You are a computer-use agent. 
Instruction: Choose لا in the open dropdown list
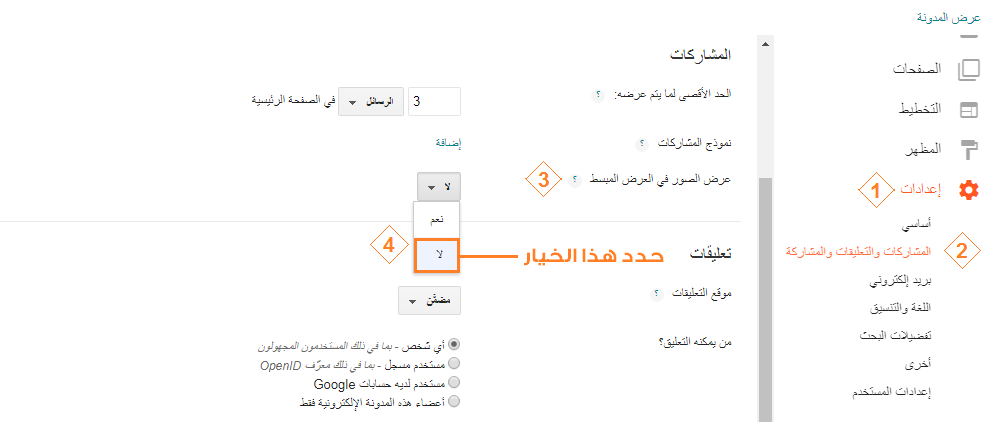[437, 255]
